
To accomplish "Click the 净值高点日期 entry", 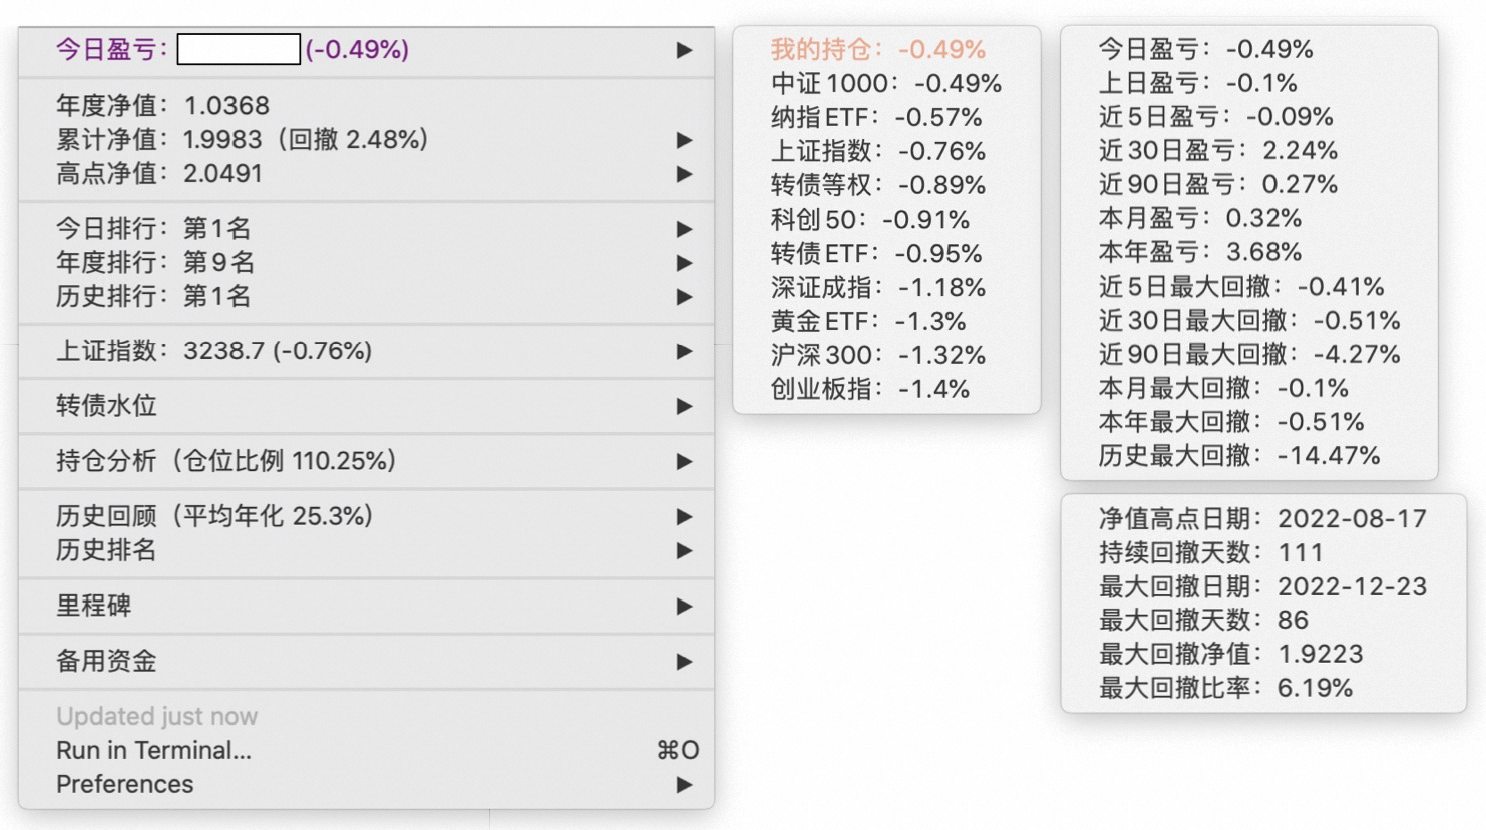I will (1262, 518).
